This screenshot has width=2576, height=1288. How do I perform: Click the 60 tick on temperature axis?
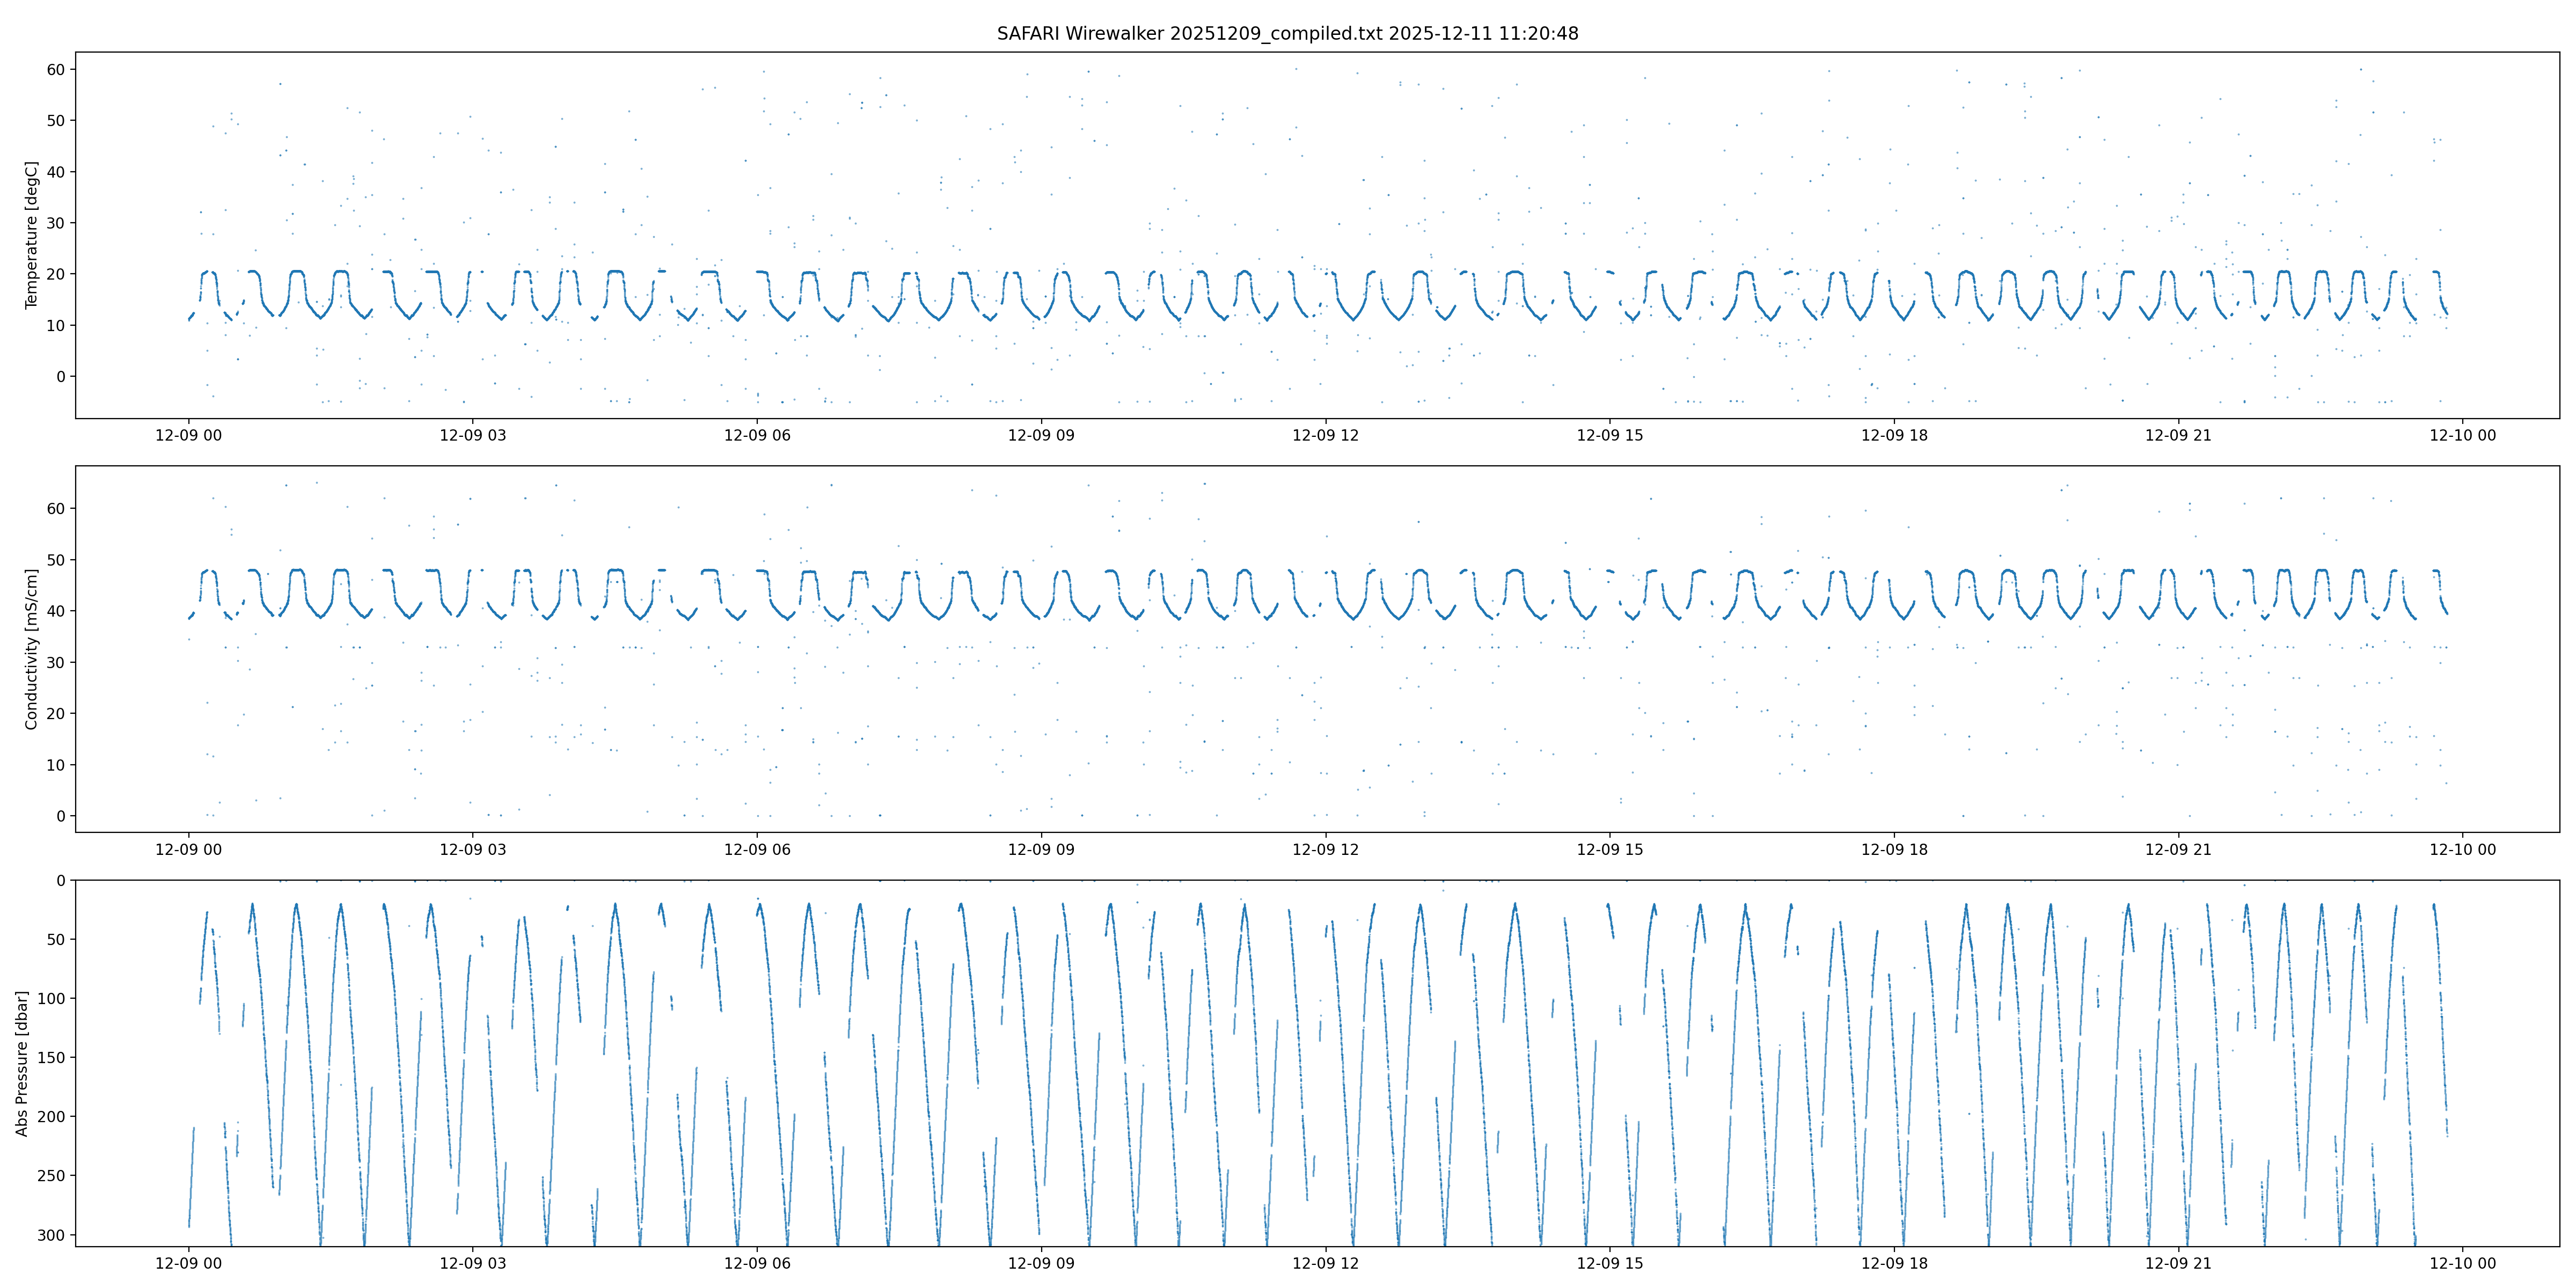pos(55,70)
